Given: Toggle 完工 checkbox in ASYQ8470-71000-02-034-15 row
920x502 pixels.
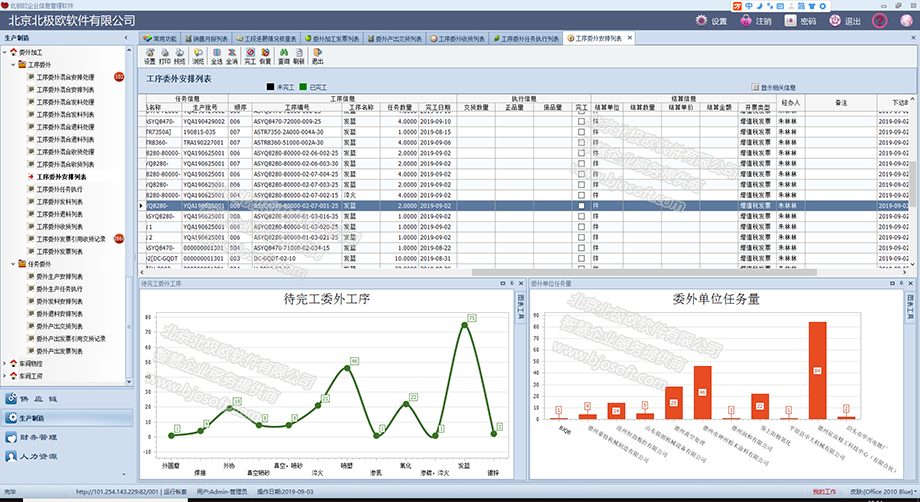Looking at the screenshot, I should pyautogui.click(x=581, y=248).
